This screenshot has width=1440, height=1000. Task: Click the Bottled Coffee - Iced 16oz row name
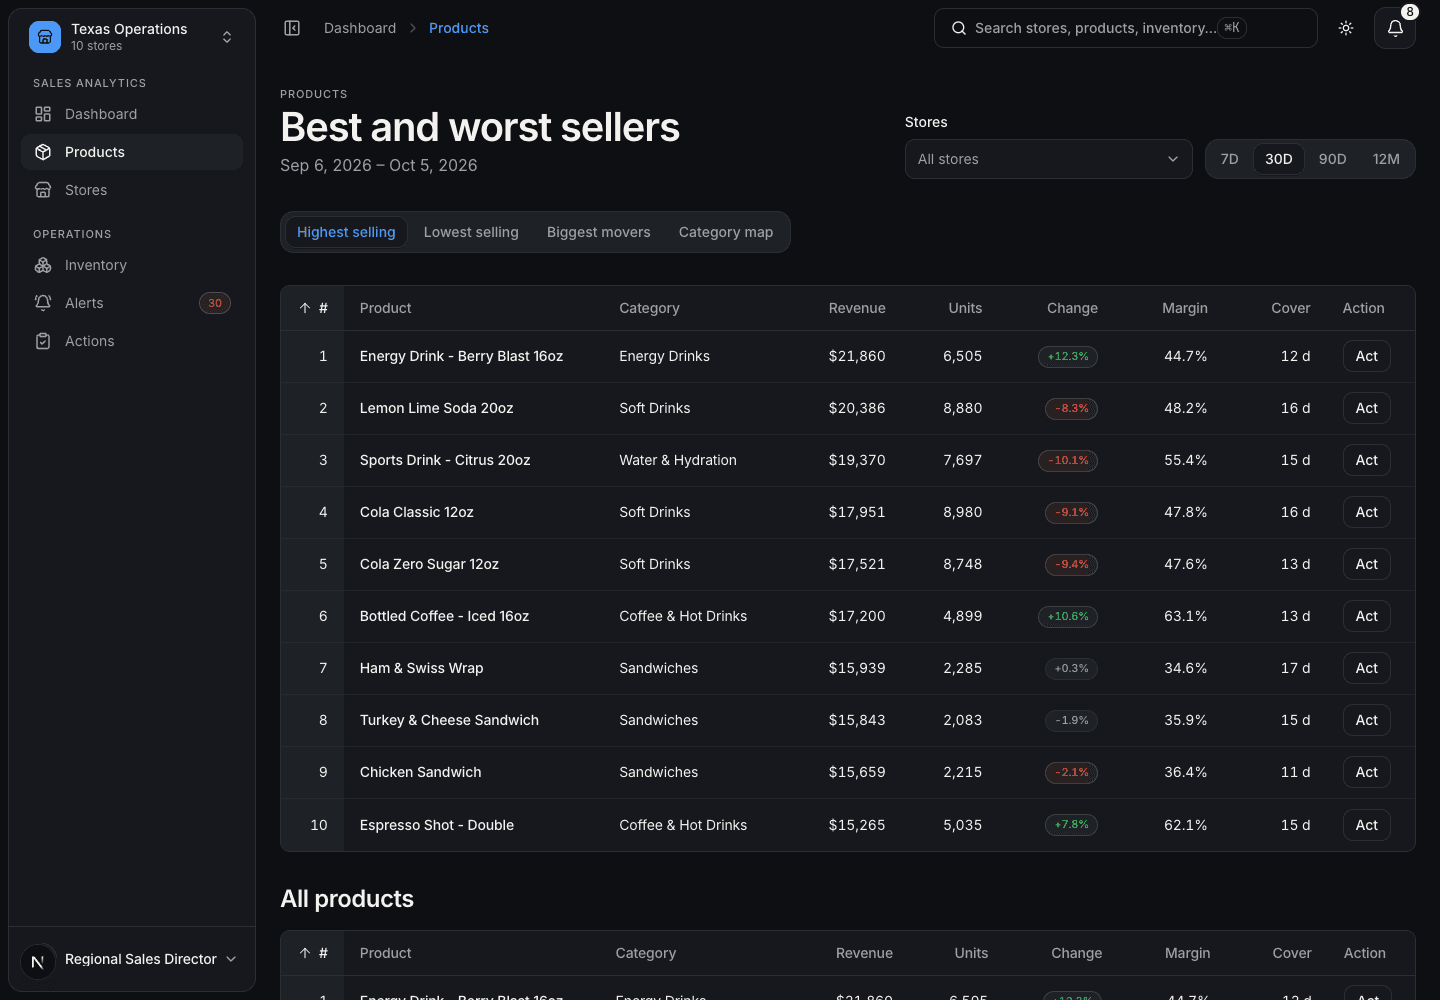click(444, 616)
